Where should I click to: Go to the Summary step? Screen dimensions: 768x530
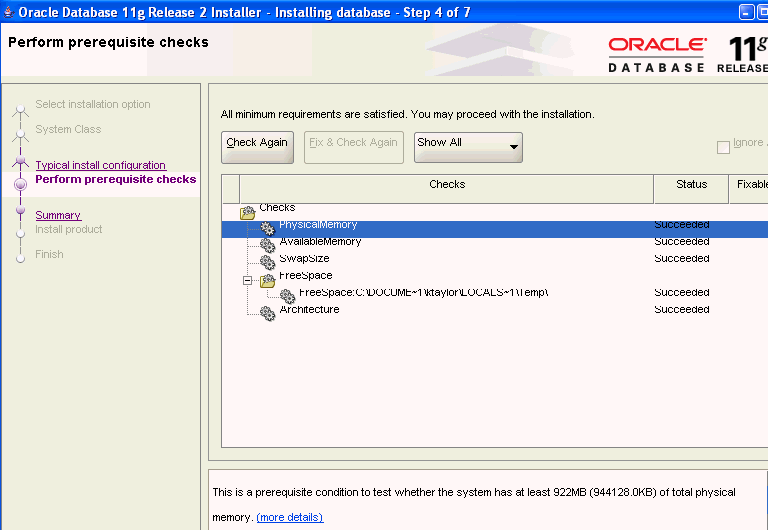(x=58, y=215)
